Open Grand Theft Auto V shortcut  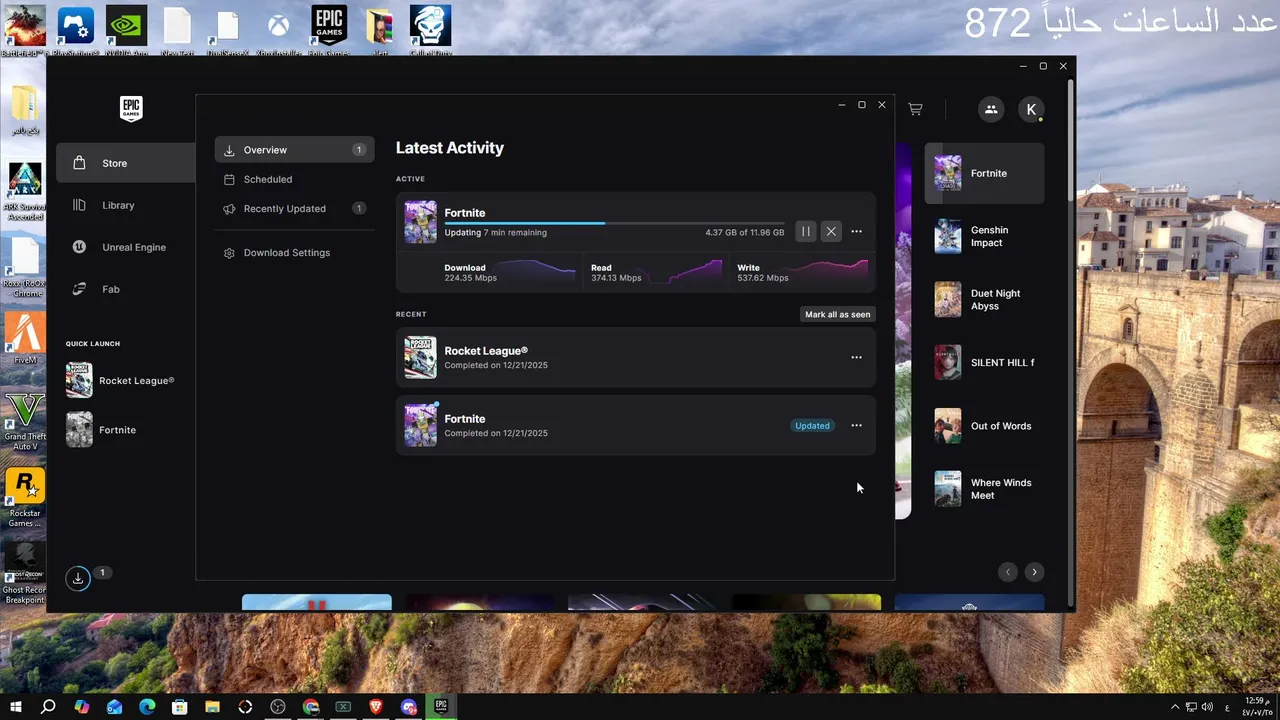[24, 421]
